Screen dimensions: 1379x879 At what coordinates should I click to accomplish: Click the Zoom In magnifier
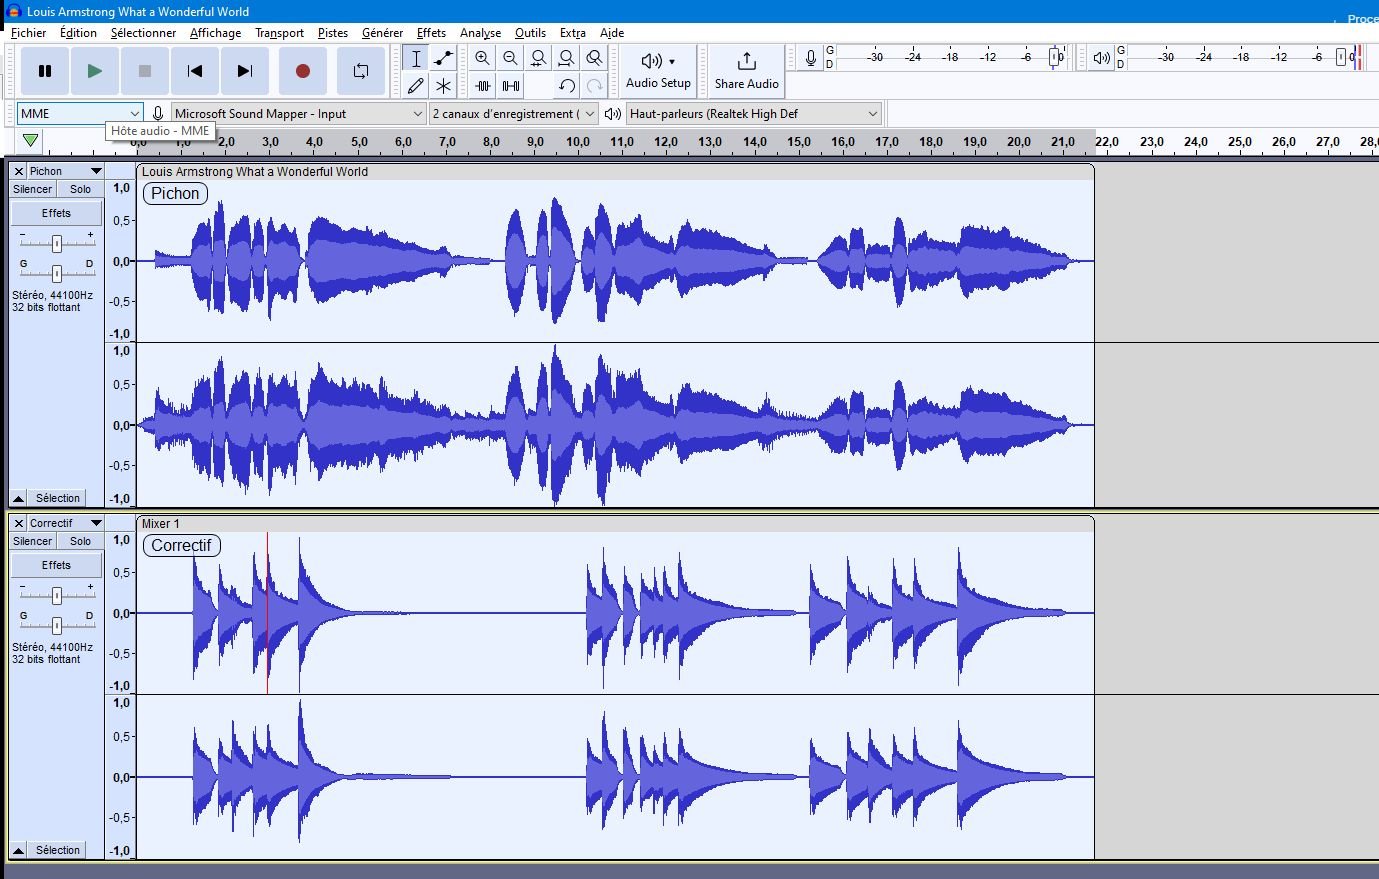pos(482,59)
